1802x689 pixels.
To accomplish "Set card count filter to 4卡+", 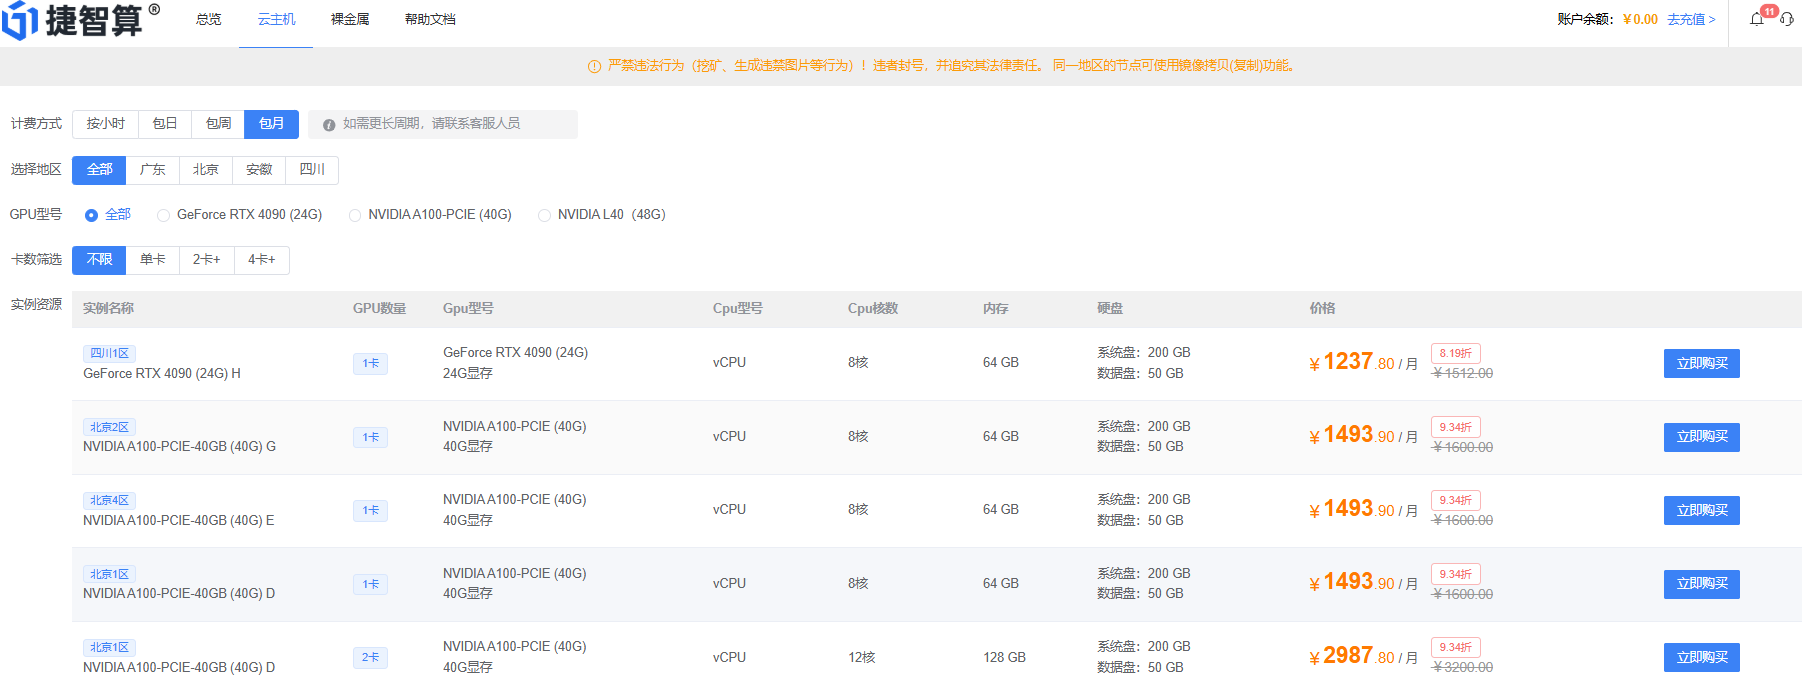I will click(x=262, y=260).
